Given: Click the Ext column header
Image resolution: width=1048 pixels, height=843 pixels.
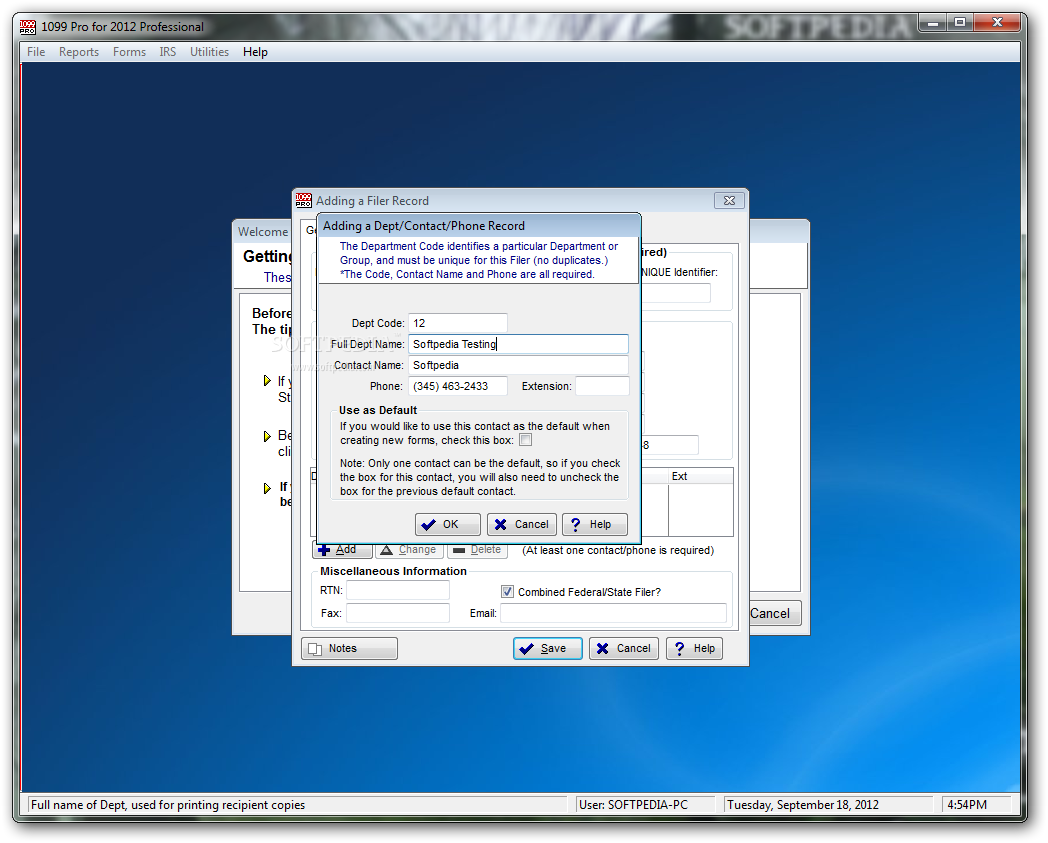Looking at the screenshot, I should pos(700,476).
